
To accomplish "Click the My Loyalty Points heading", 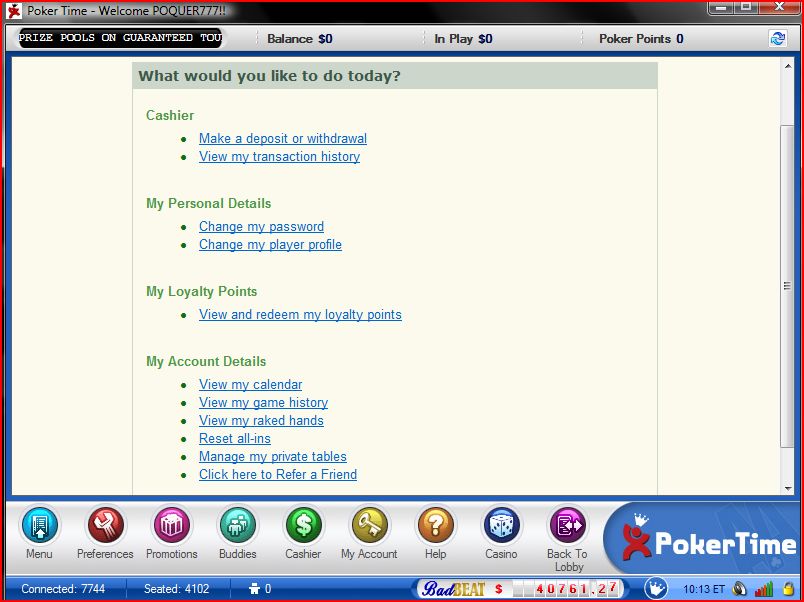I will click(202, 291).
